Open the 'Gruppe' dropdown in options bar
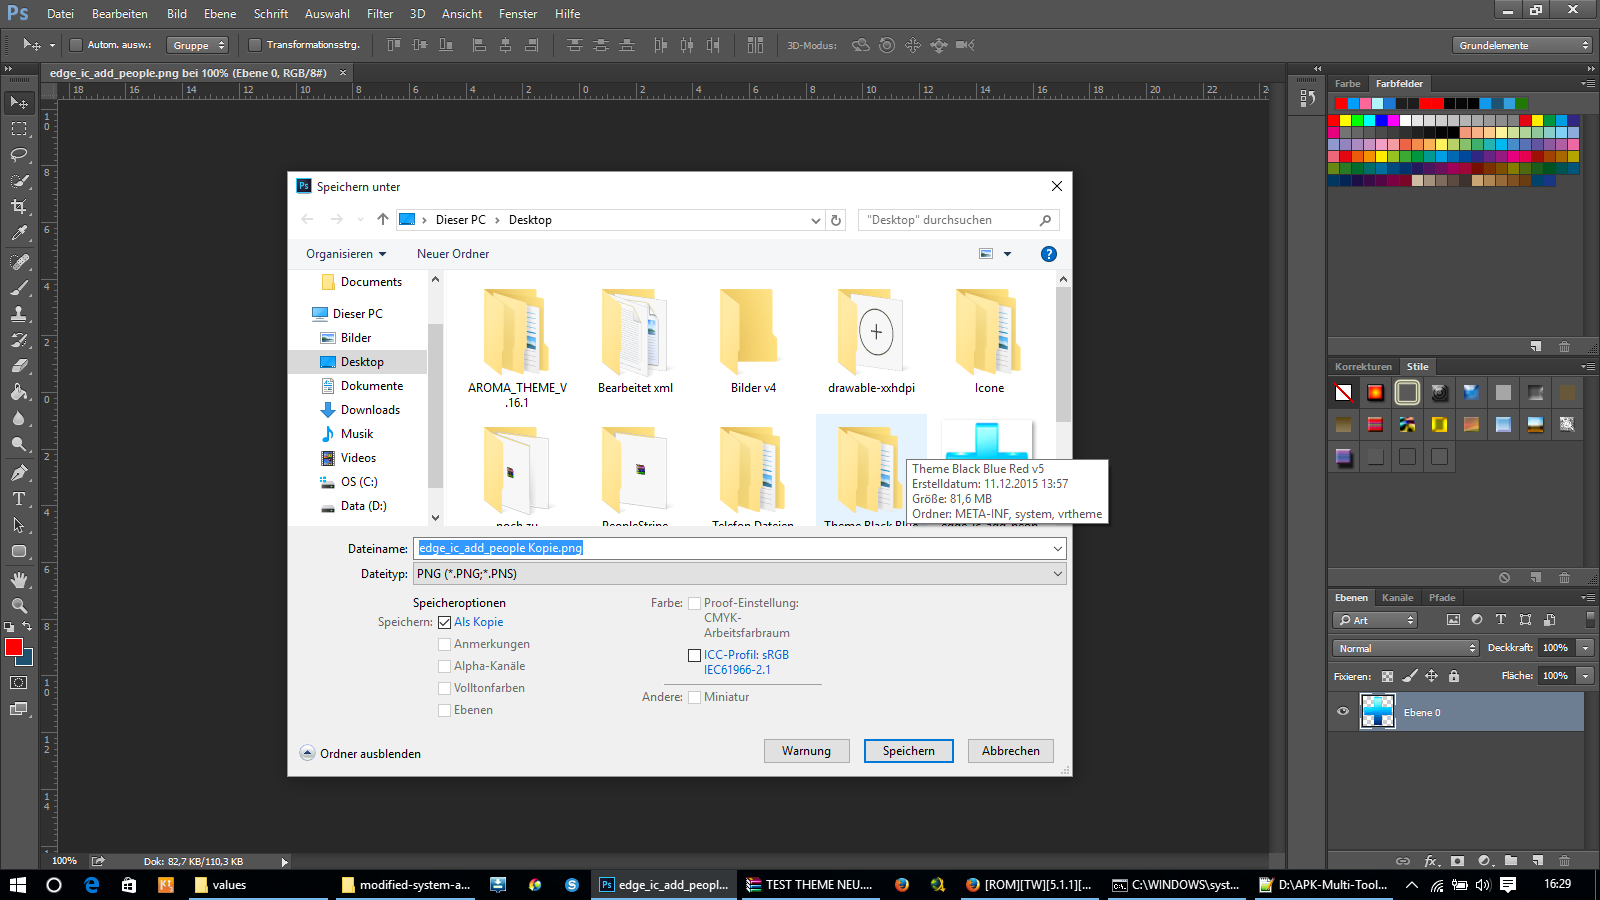Screen dimensions: 1600x900 pyautogui.click(x=198, y=45)
